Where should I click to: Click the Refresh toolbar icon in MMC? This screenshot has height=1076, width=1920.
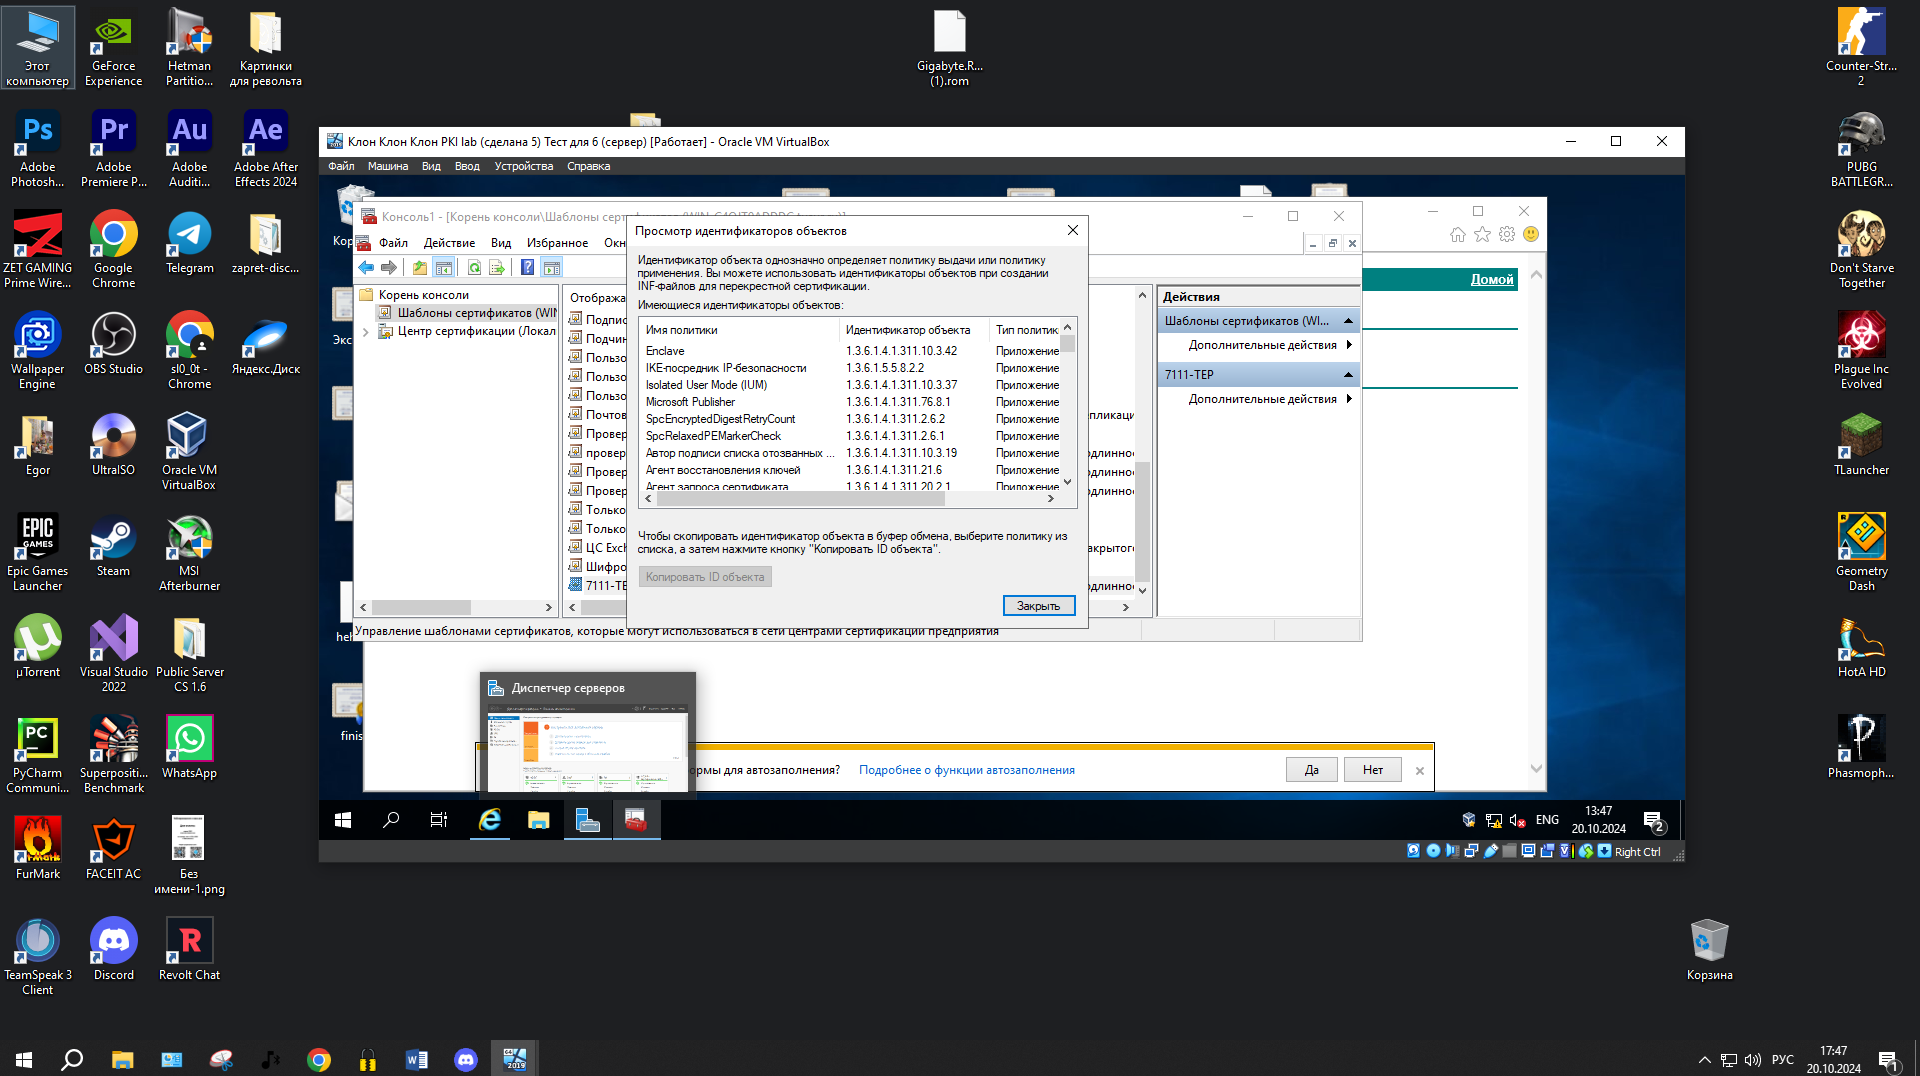coord(474,268)
